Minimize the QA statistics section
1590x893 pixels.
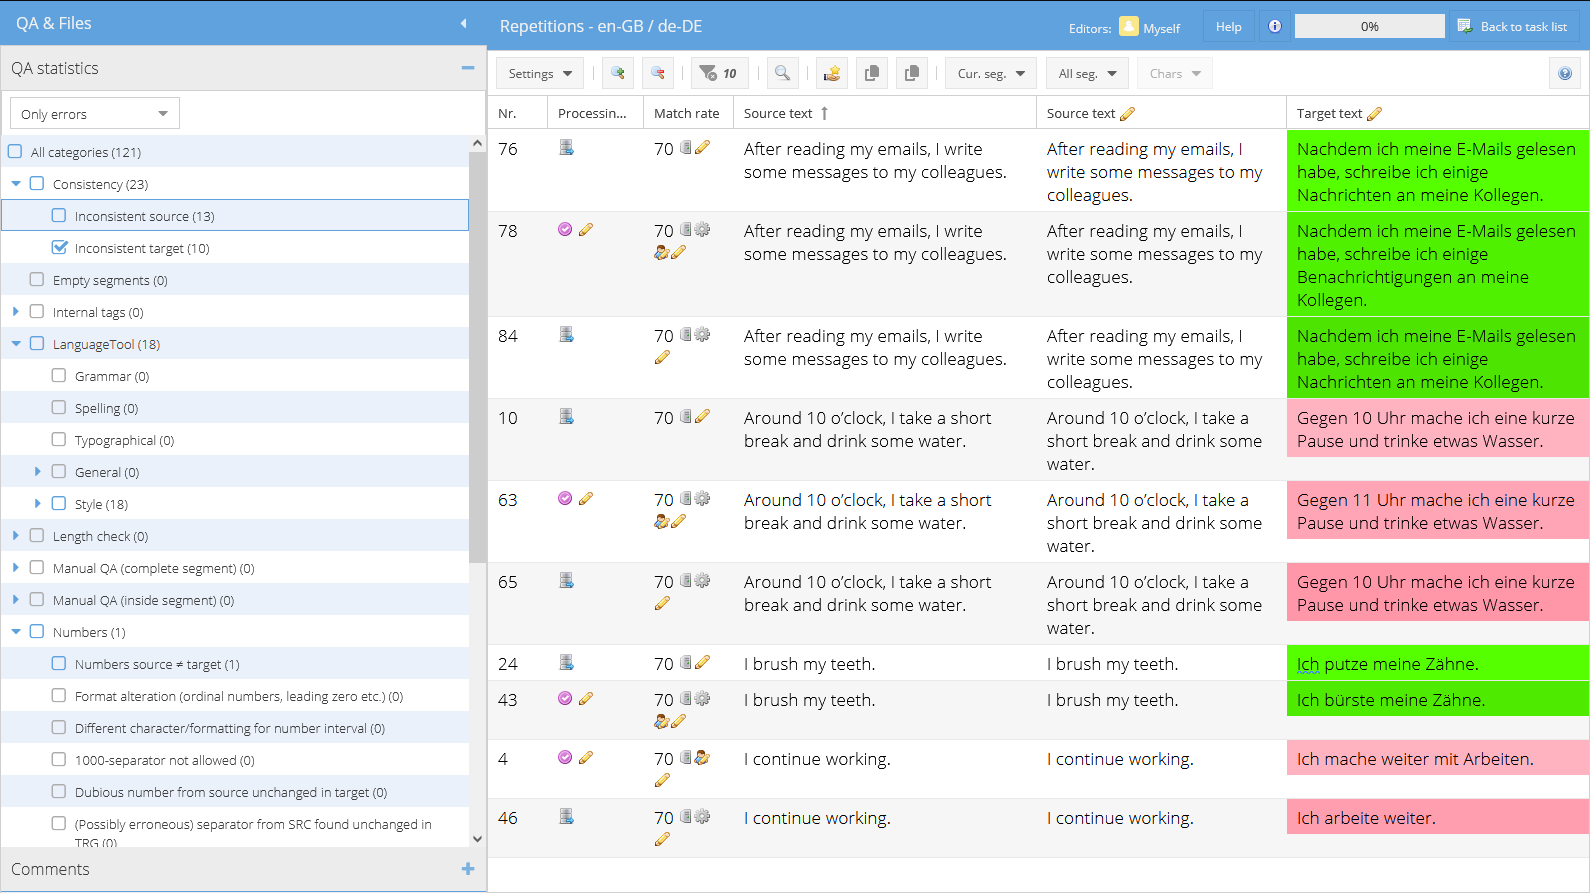click(x=467, y=68)
